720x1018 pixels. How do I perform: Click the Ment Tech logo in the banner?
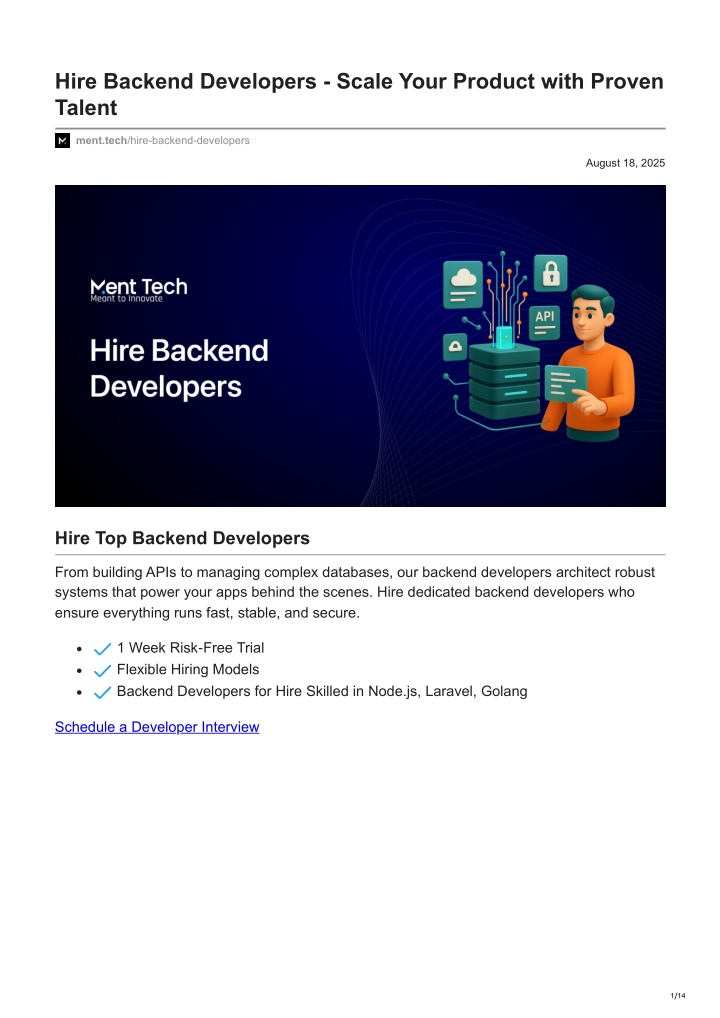click(x=139, y=290)
